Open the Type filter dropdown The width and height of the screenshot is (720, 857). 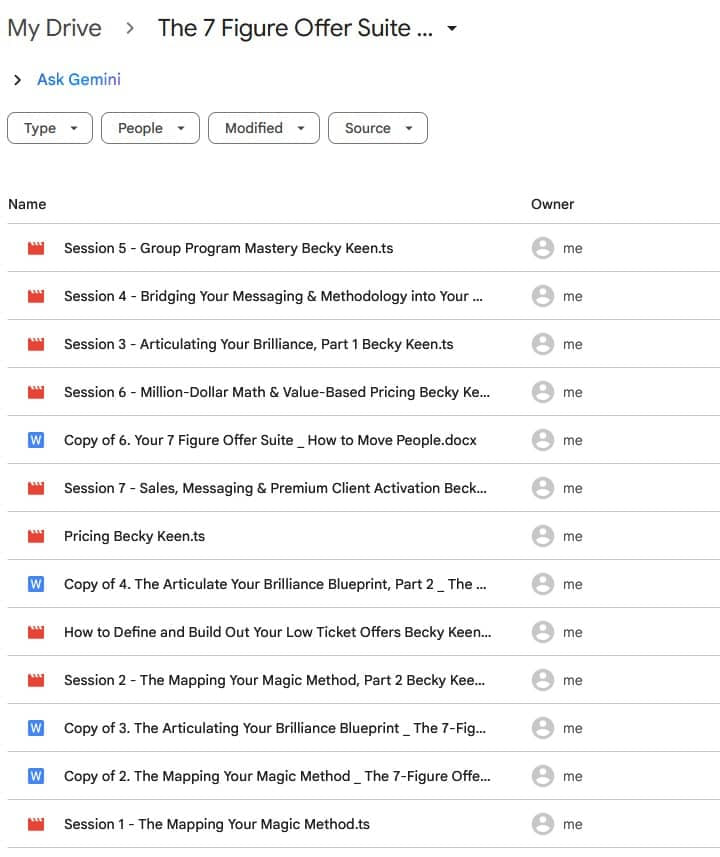click(50, 128)
